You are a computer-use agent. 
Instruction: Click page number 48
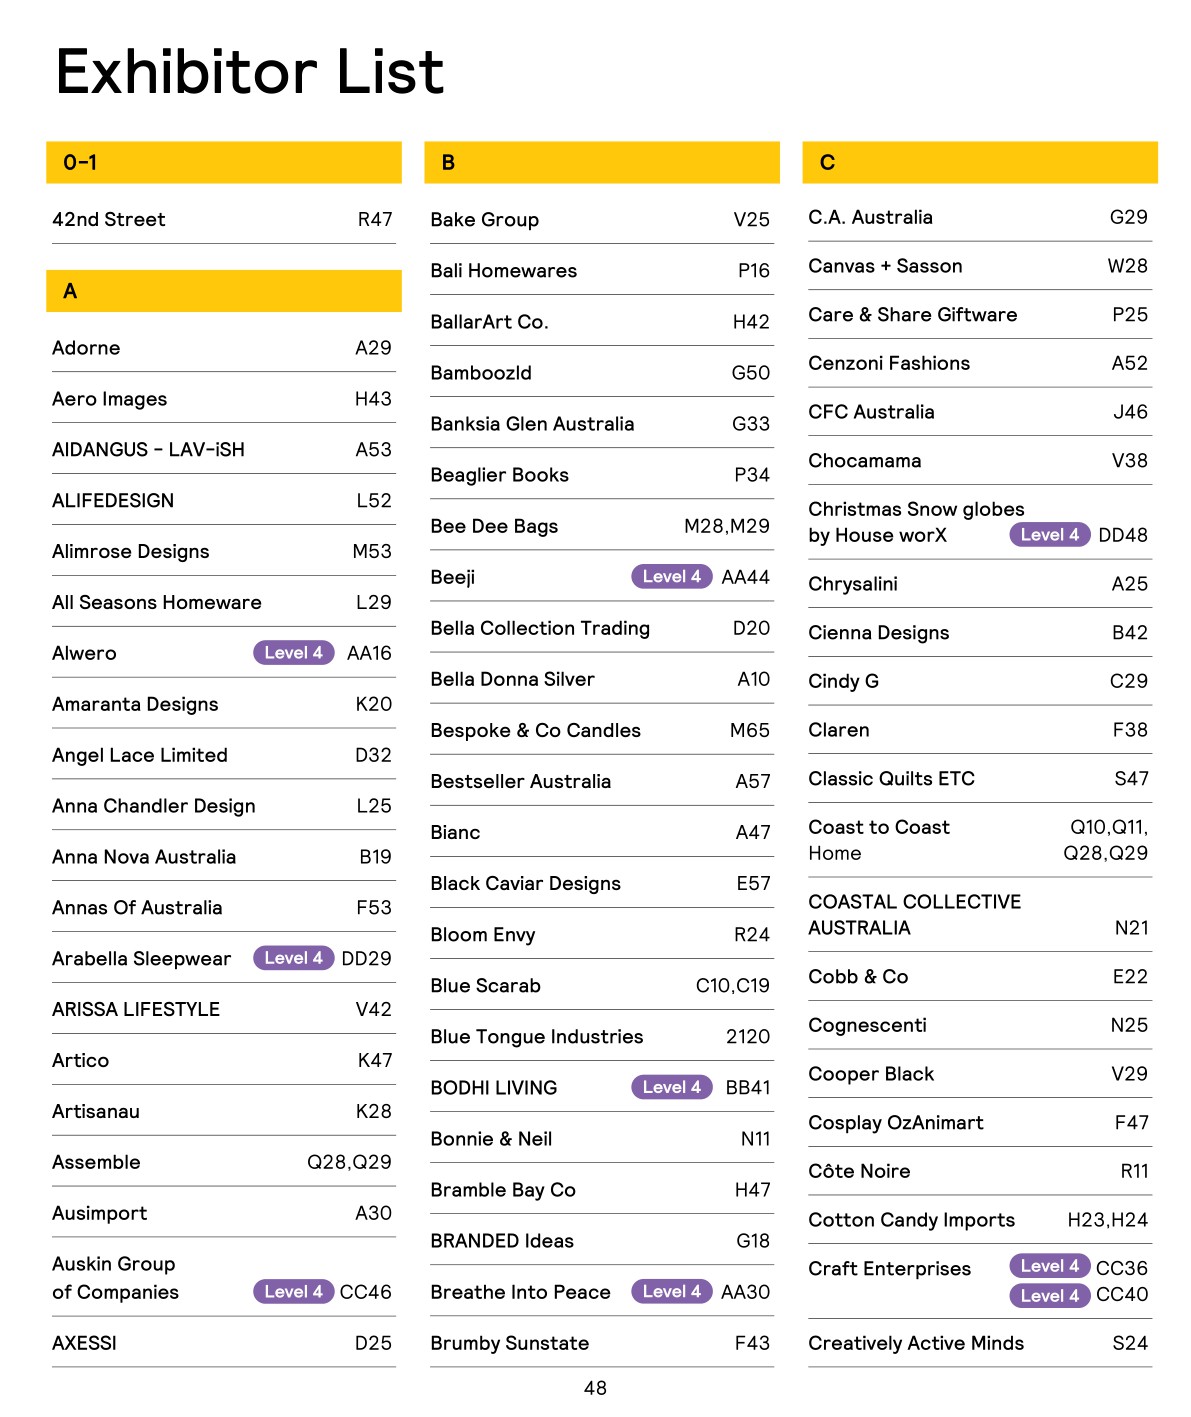point(595,1388)
